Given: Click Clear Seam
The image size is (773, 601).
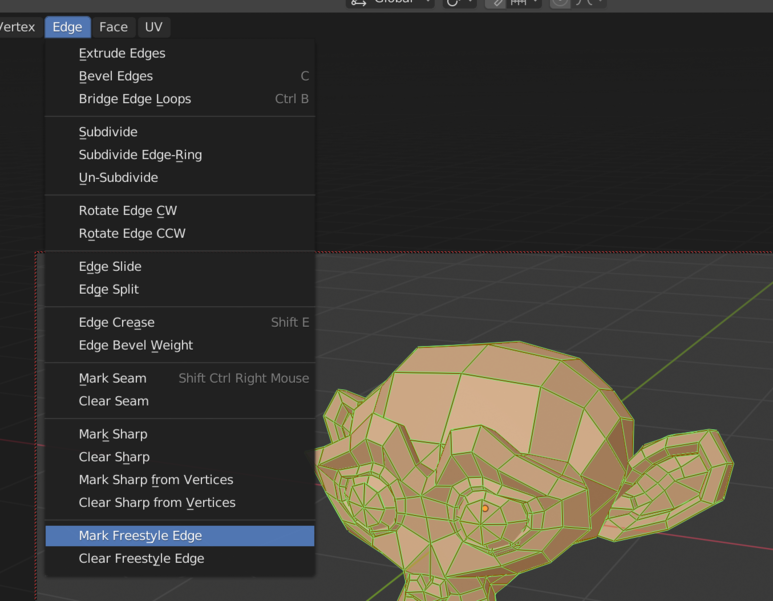Looking at the screenshot, I should pyautogui.click(x=180, y=401).
